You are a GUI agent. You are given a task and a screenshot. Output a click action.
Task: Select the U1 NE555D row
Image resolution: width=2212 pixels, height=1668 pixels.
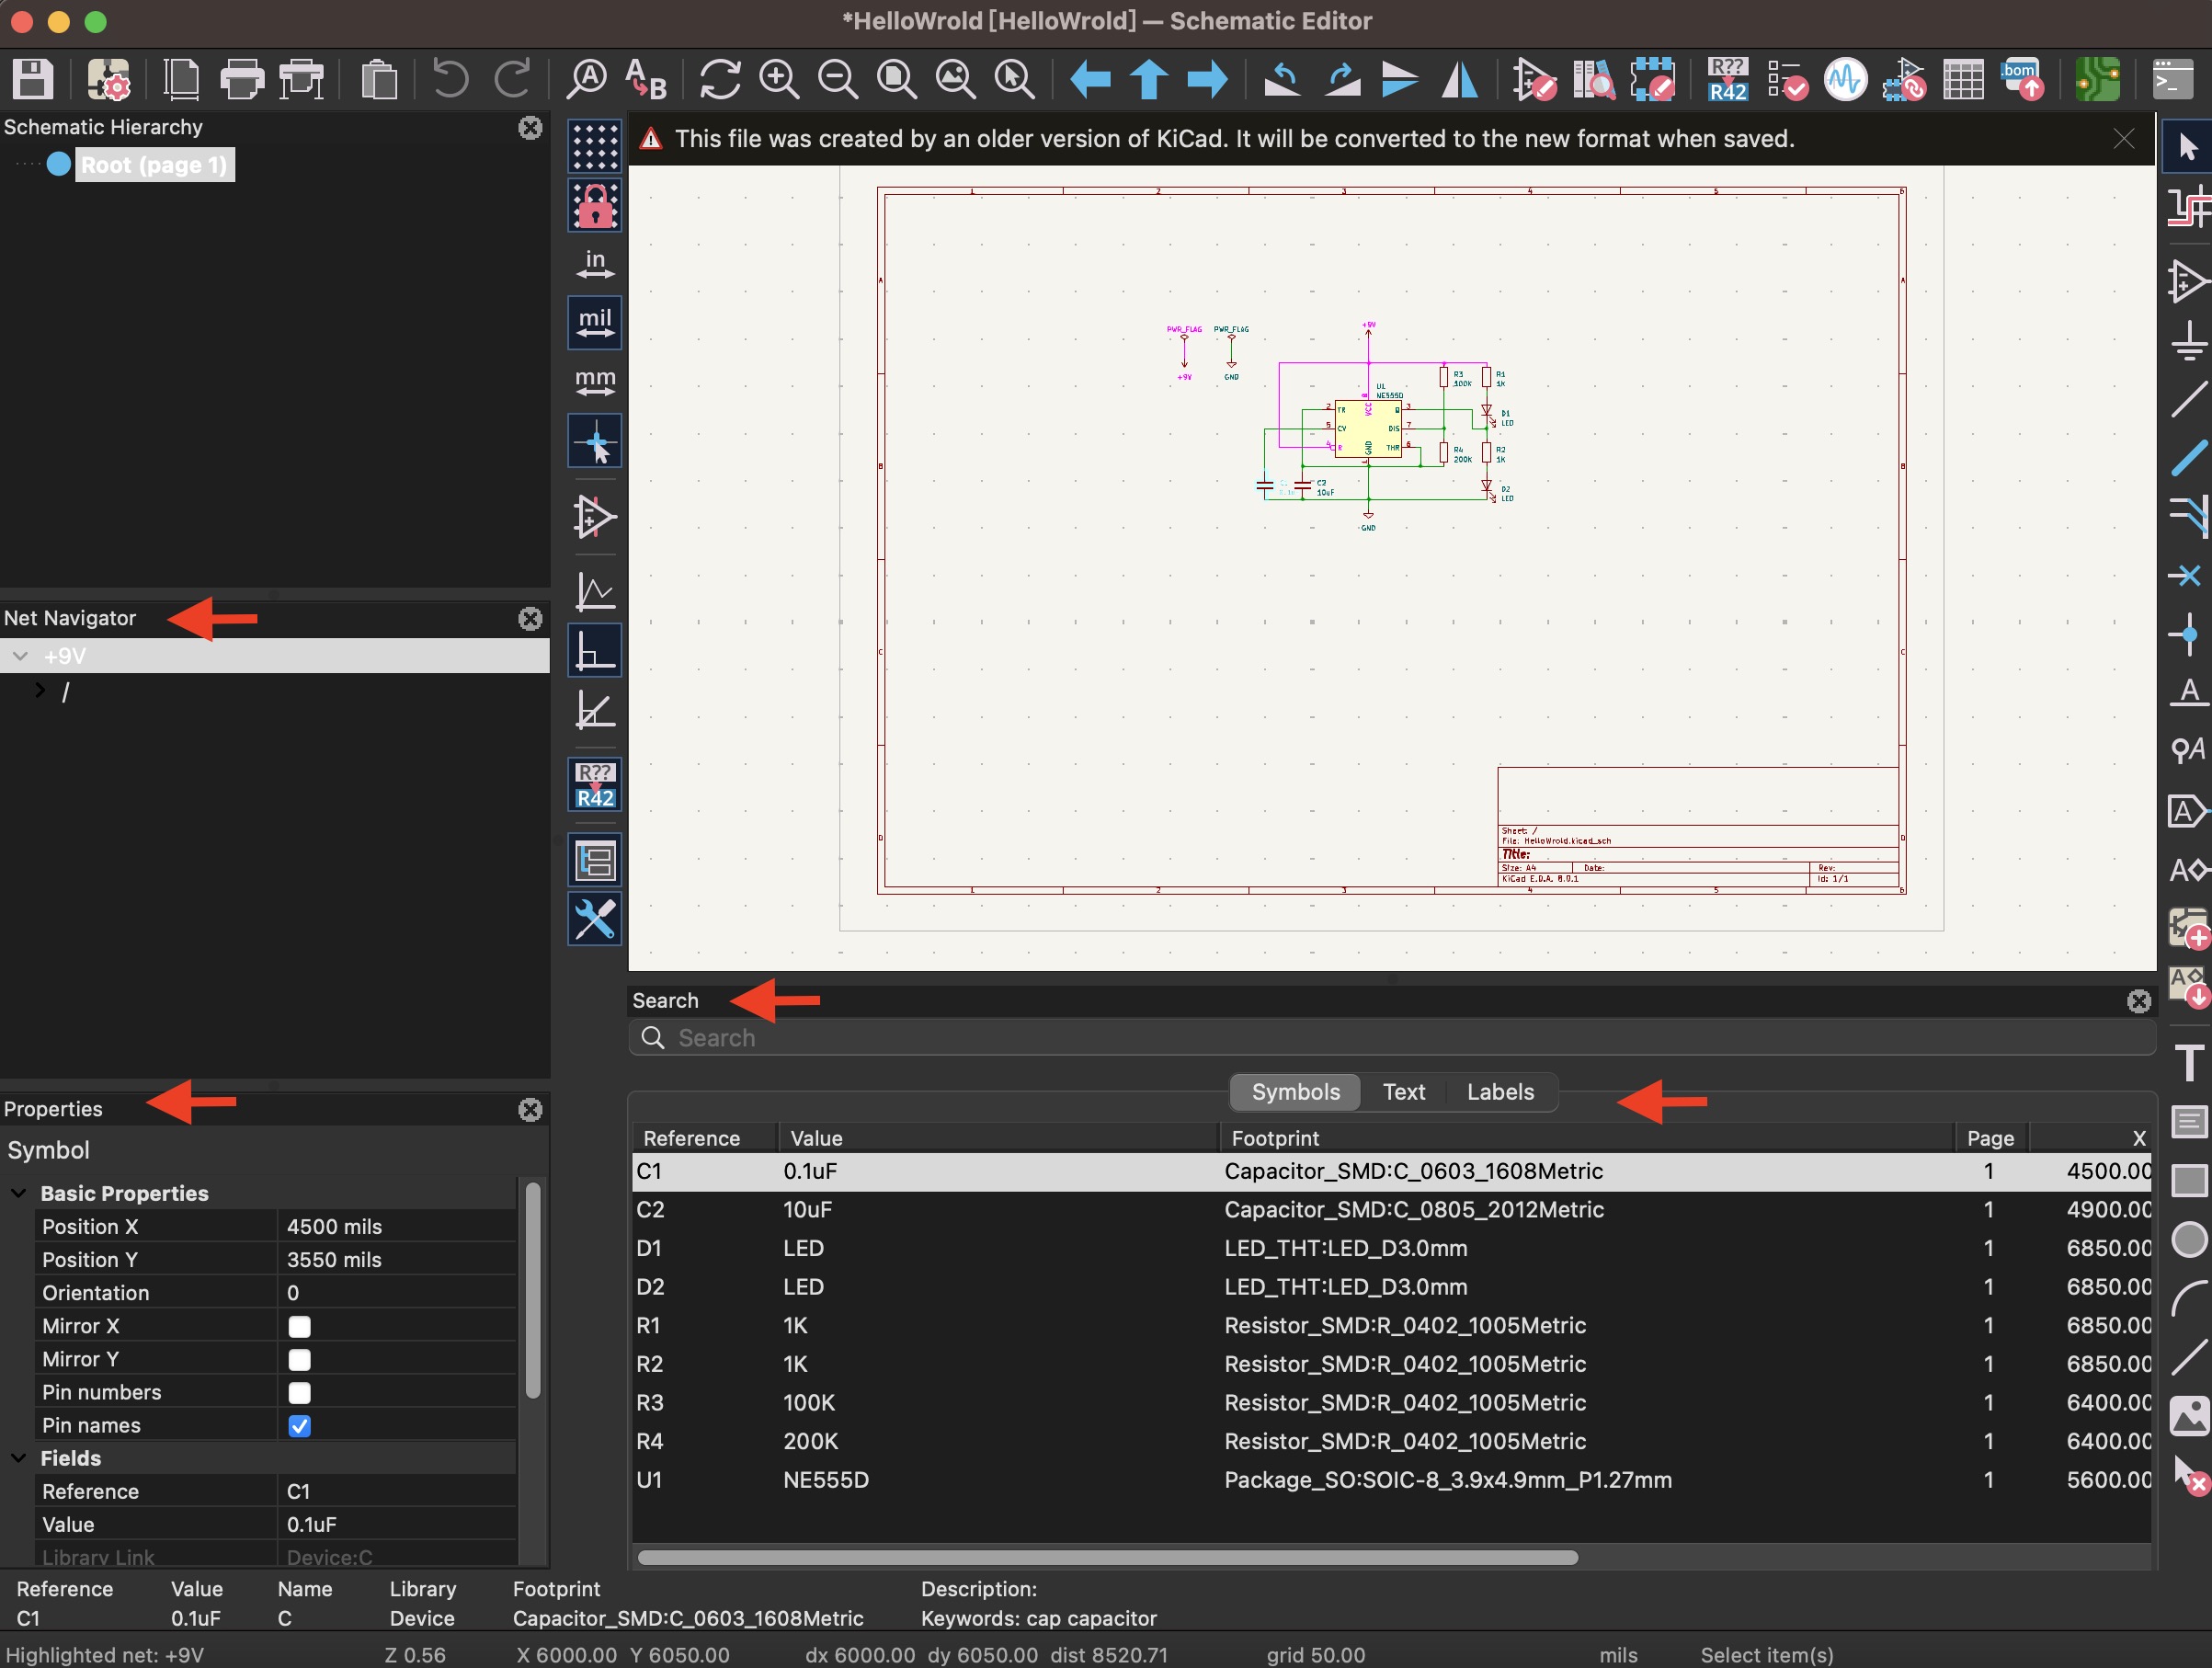point(1391,1480)
